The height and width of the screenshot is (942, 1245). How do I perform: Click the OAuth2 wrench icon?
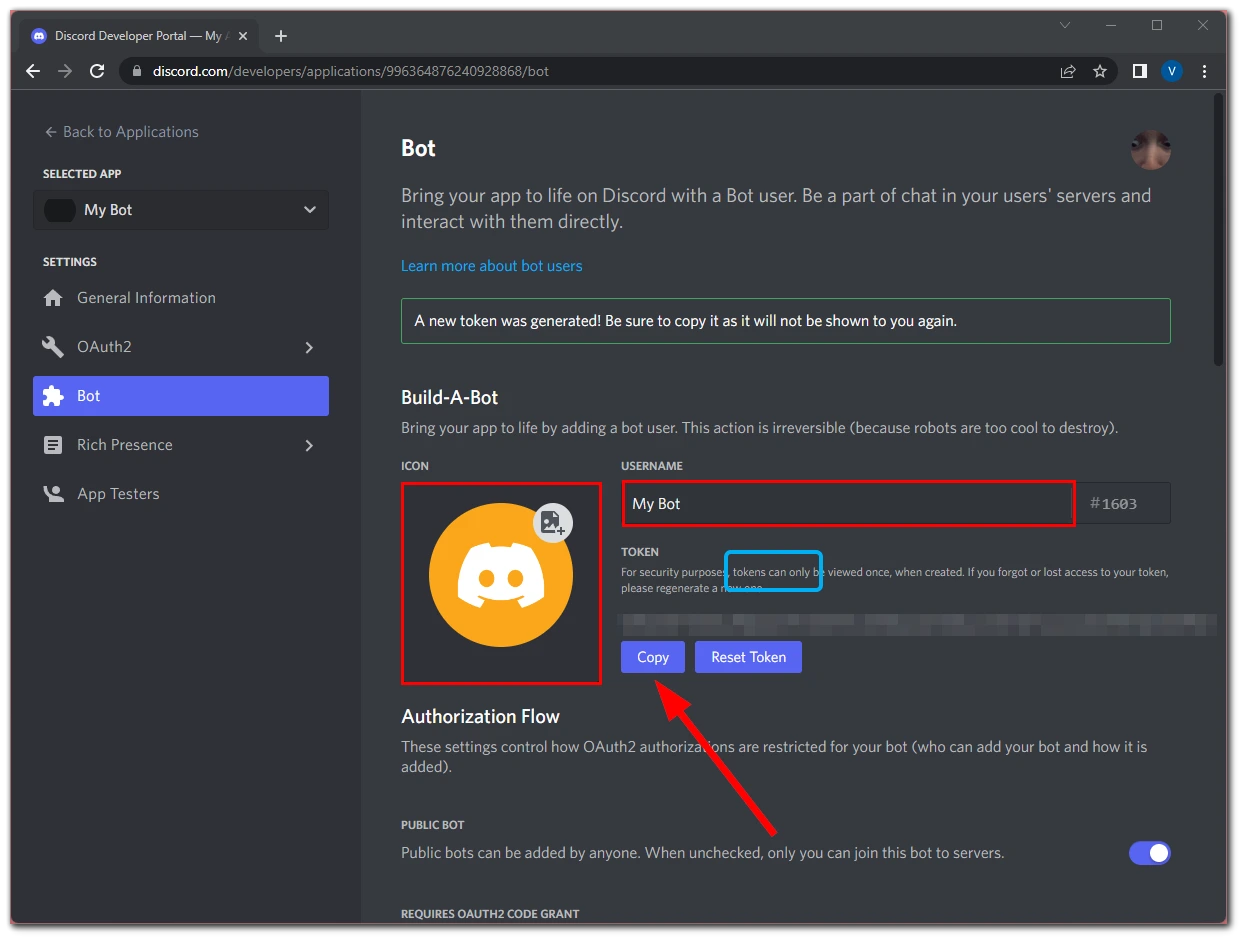(53, 346)
